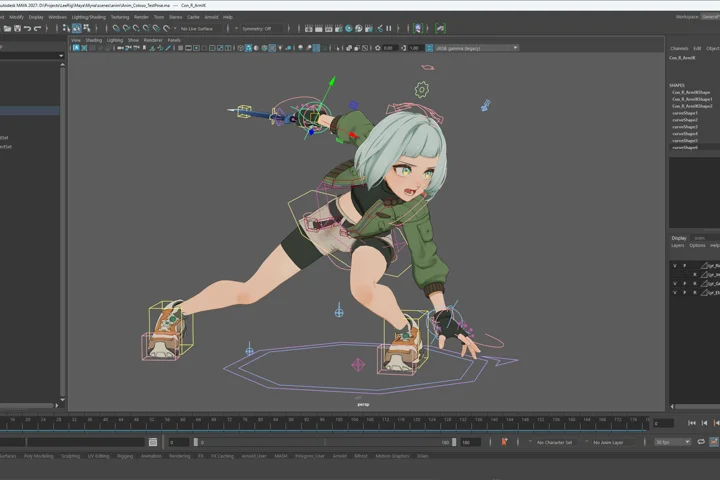Select Con_R_ArmIKShape1 in SHAPES list
The width and height of the screenshot is (720, 480).
click(x=692, y=99)
